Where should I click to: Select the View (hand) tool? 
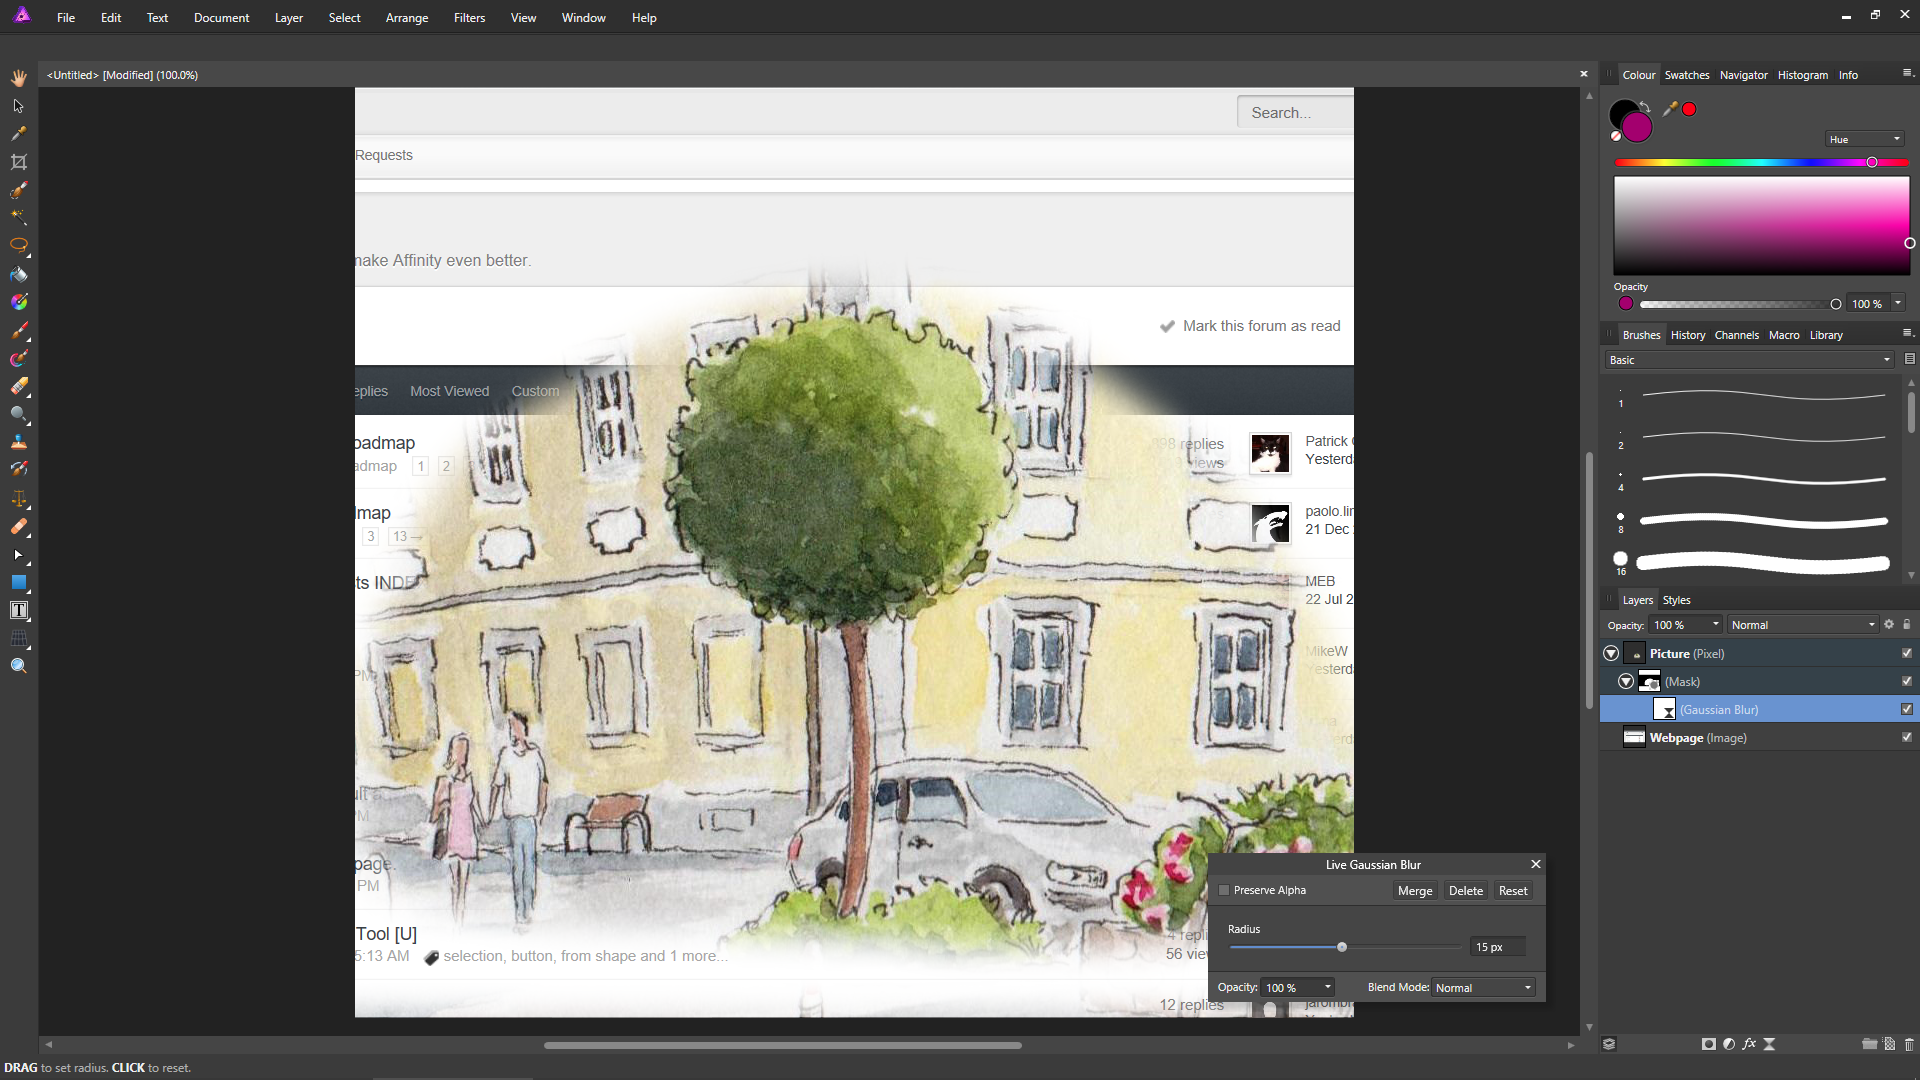coord(19,78)
